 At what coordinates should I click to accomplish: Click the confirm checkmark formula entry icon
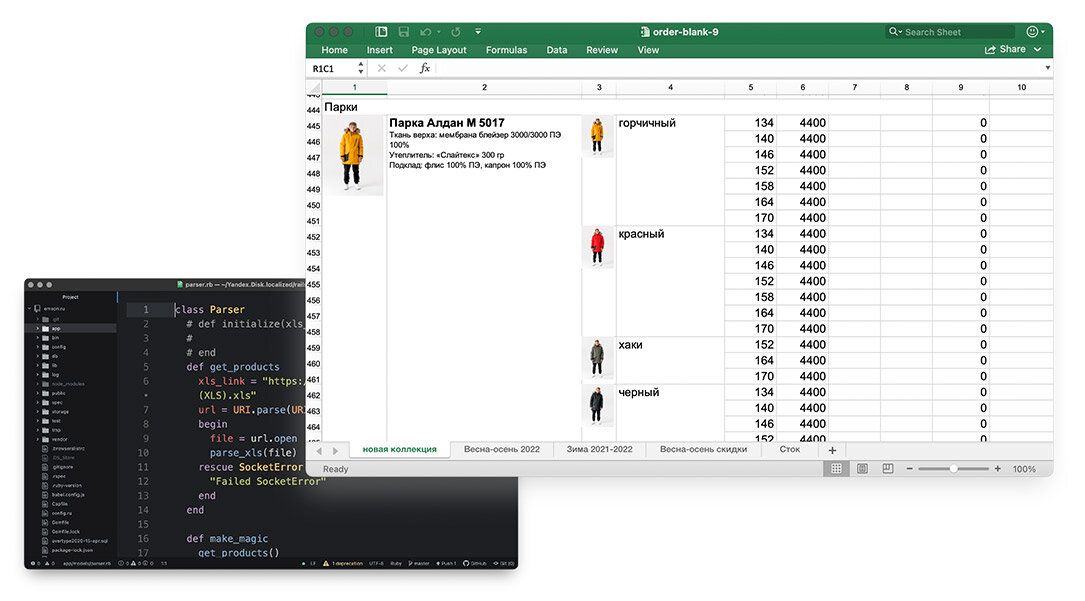tap(403, 68)
